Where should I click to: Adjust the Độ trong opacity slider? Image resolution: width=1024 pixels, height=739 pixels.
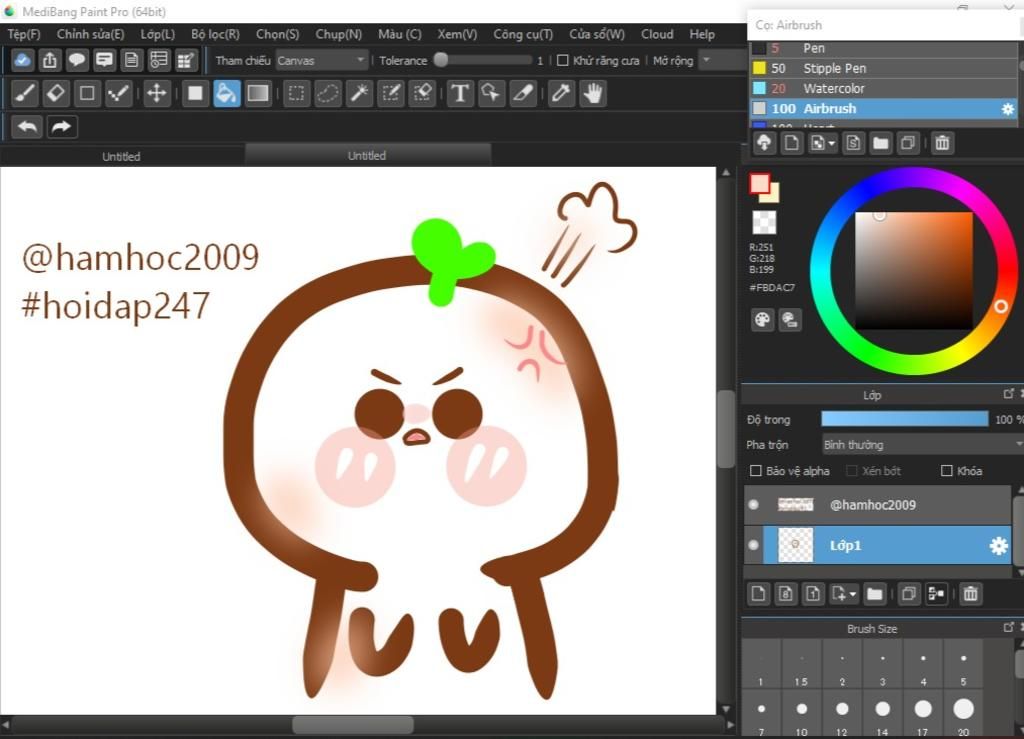(904, 419)
